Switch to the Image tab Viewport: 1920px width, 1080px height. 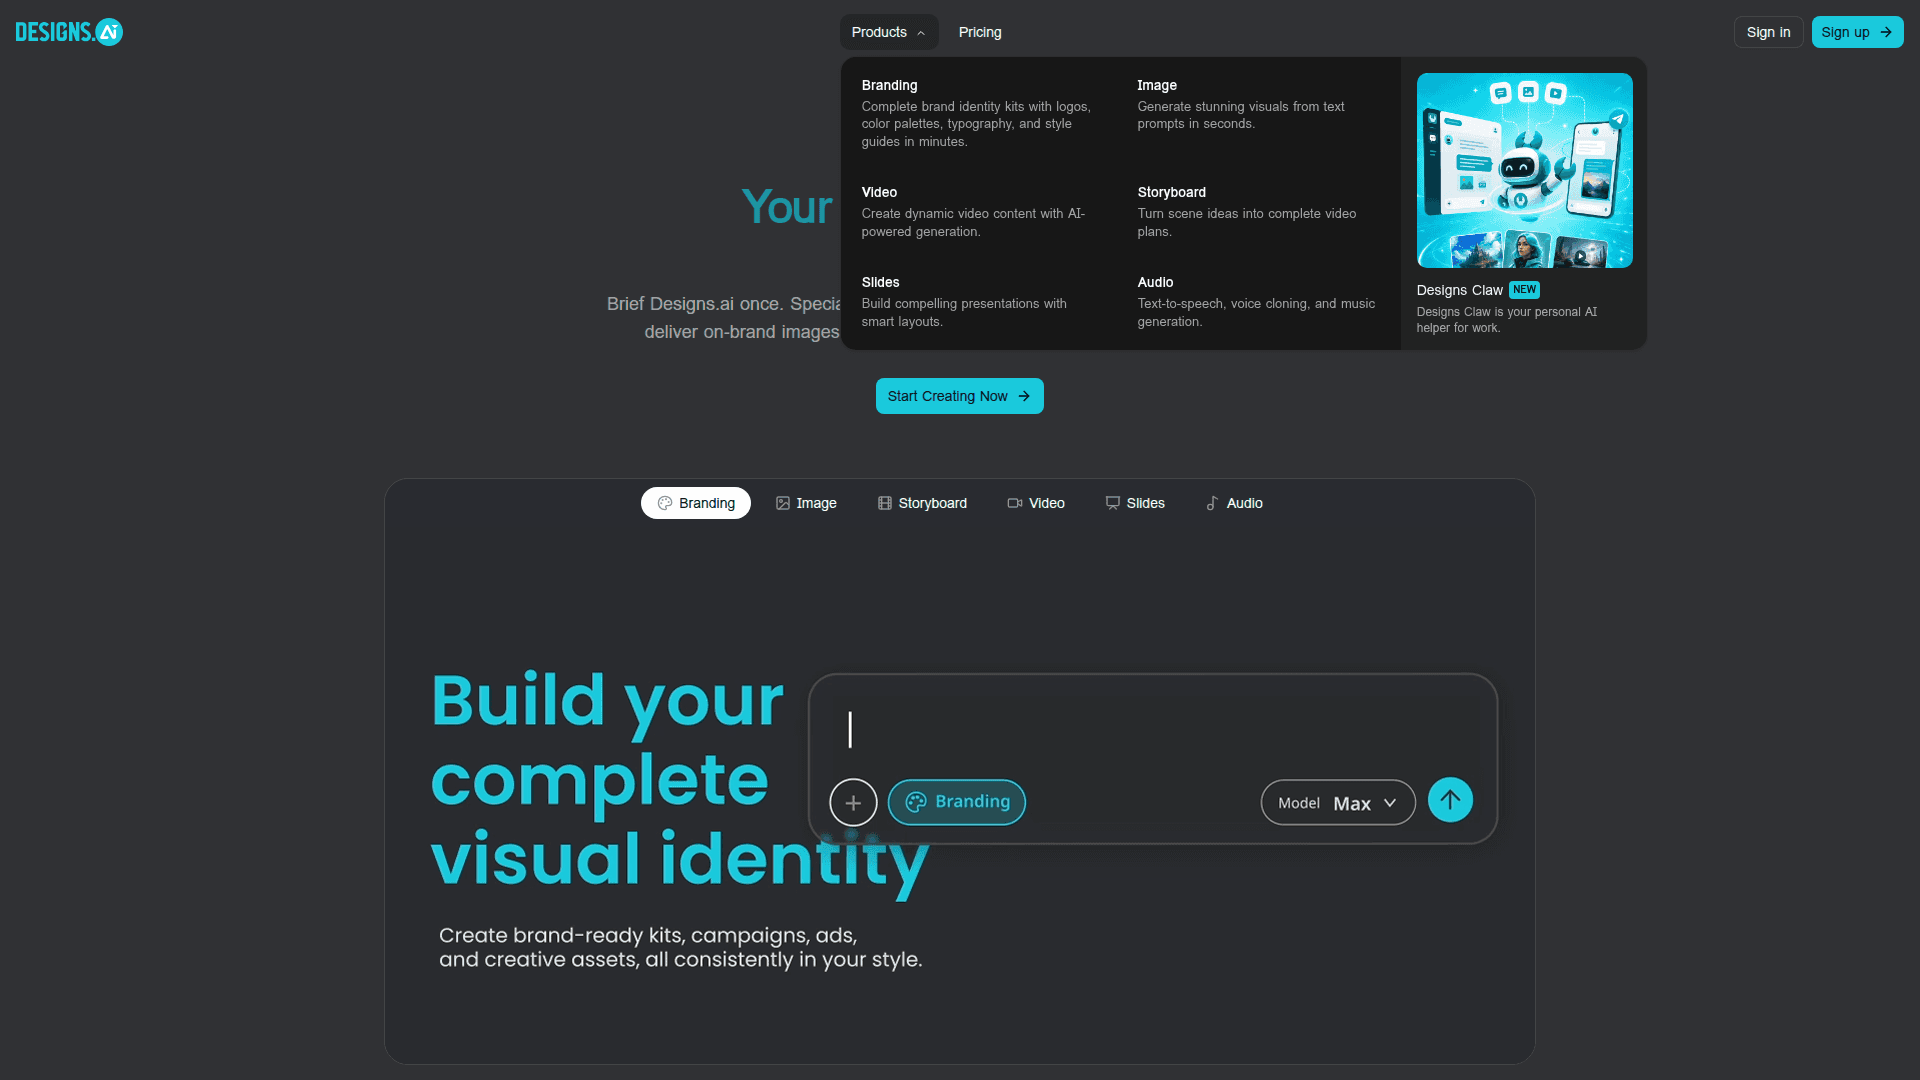pos(806,503)
